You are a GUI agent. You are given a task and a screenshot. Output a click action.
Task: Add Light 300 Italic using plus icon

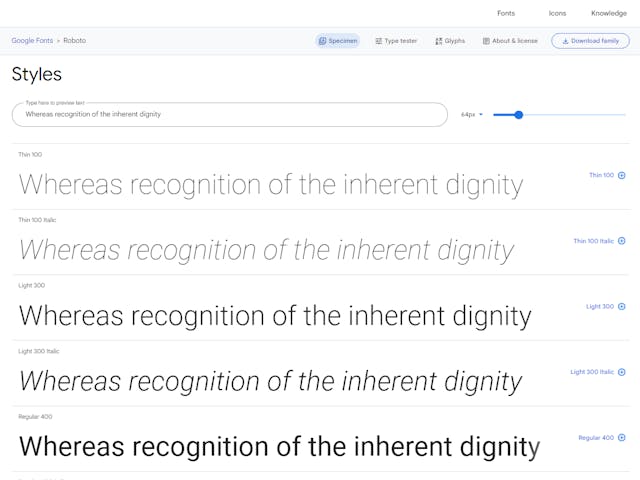pos(621,372)
